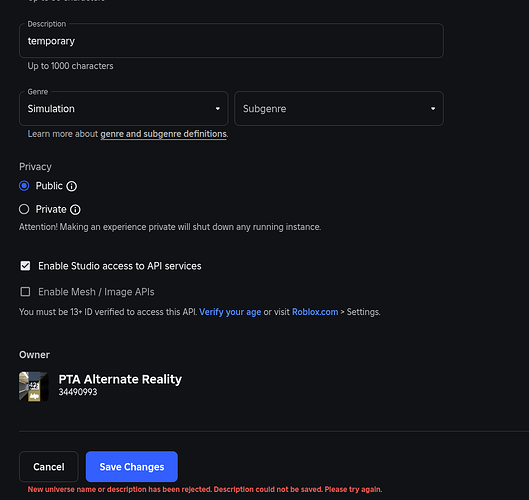
Task: Uncheck Enable Studio access to API services
Action: 25,266
